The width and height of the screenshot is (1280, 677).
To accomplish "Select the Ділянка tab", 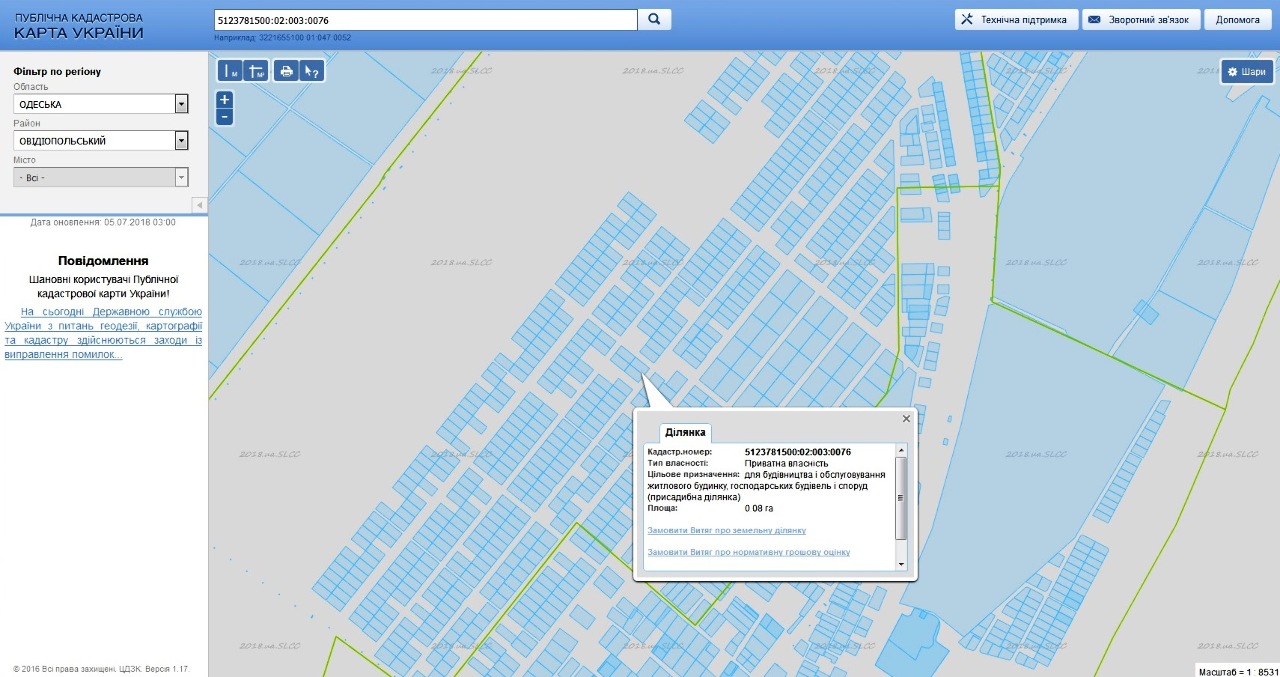I will [685, 432].
